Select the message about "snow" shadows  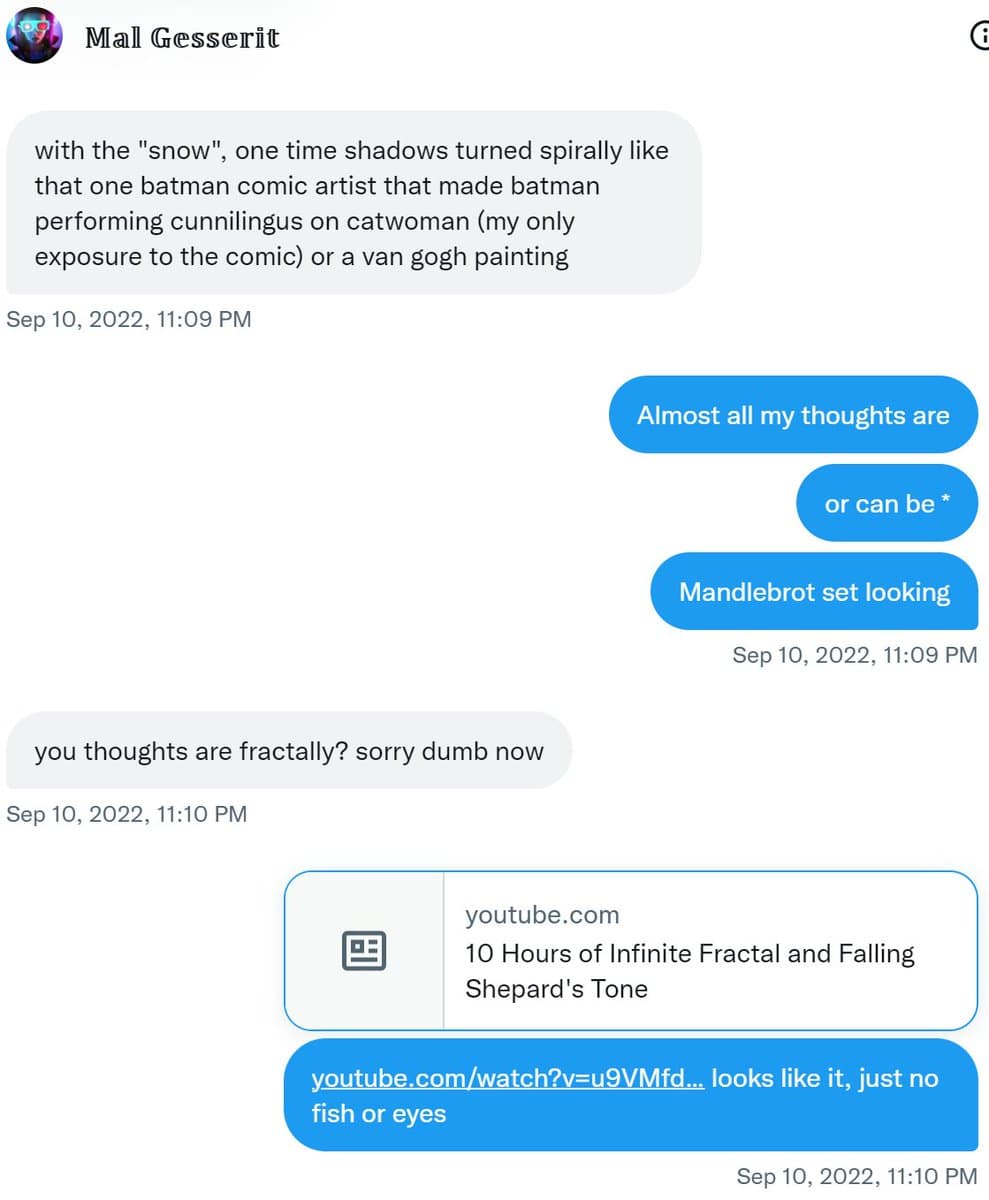point(352,203)
